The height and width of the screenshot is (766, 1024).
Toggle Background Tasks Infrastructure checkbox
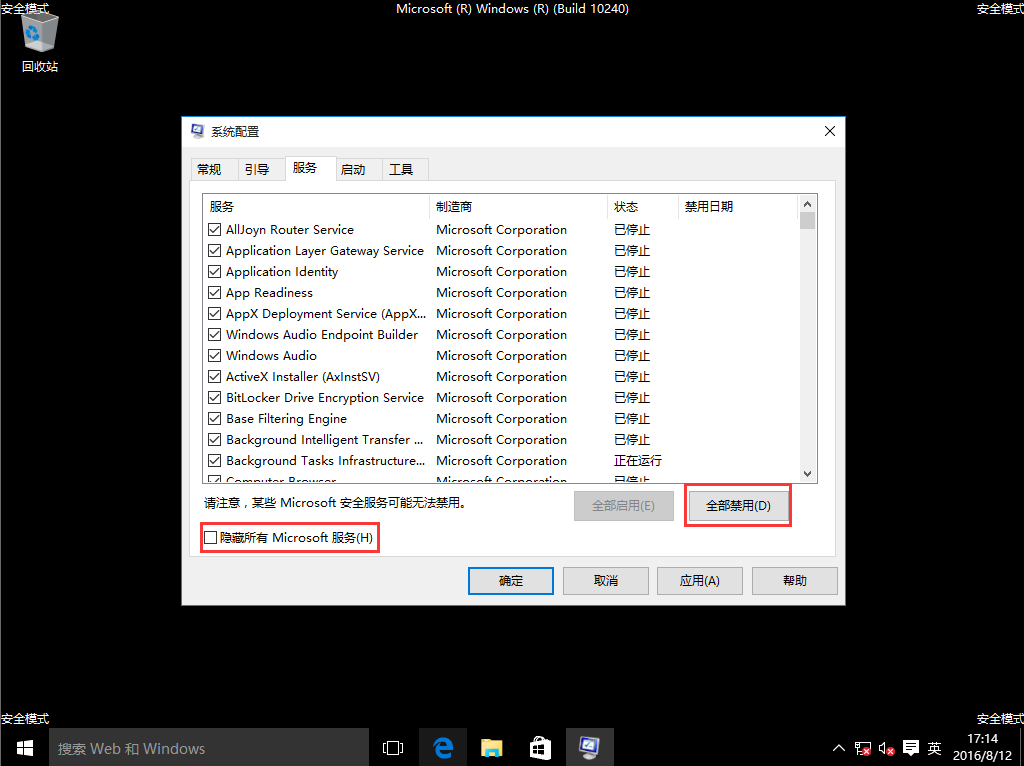point(214,460)
